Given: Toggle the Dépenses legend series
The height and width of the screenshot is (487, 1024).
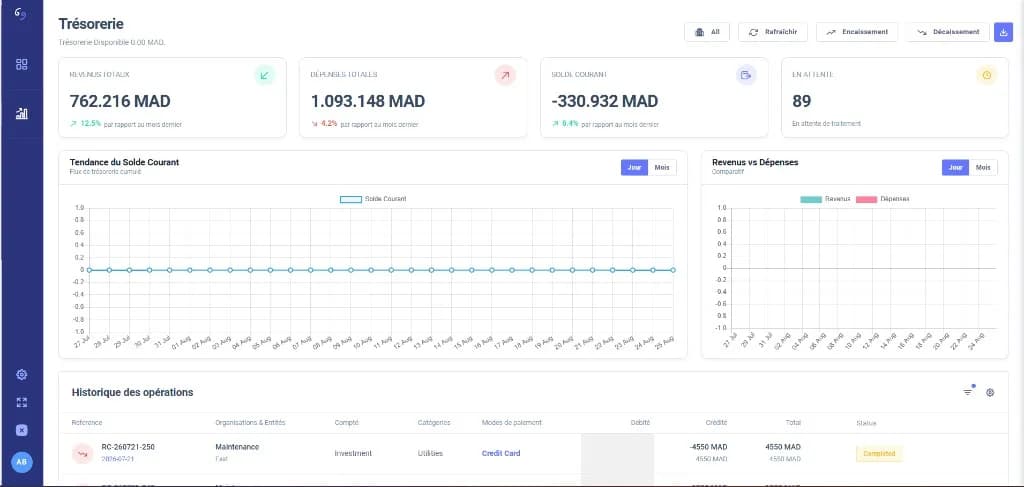Looking at the screenshot, I should point(882,198).
